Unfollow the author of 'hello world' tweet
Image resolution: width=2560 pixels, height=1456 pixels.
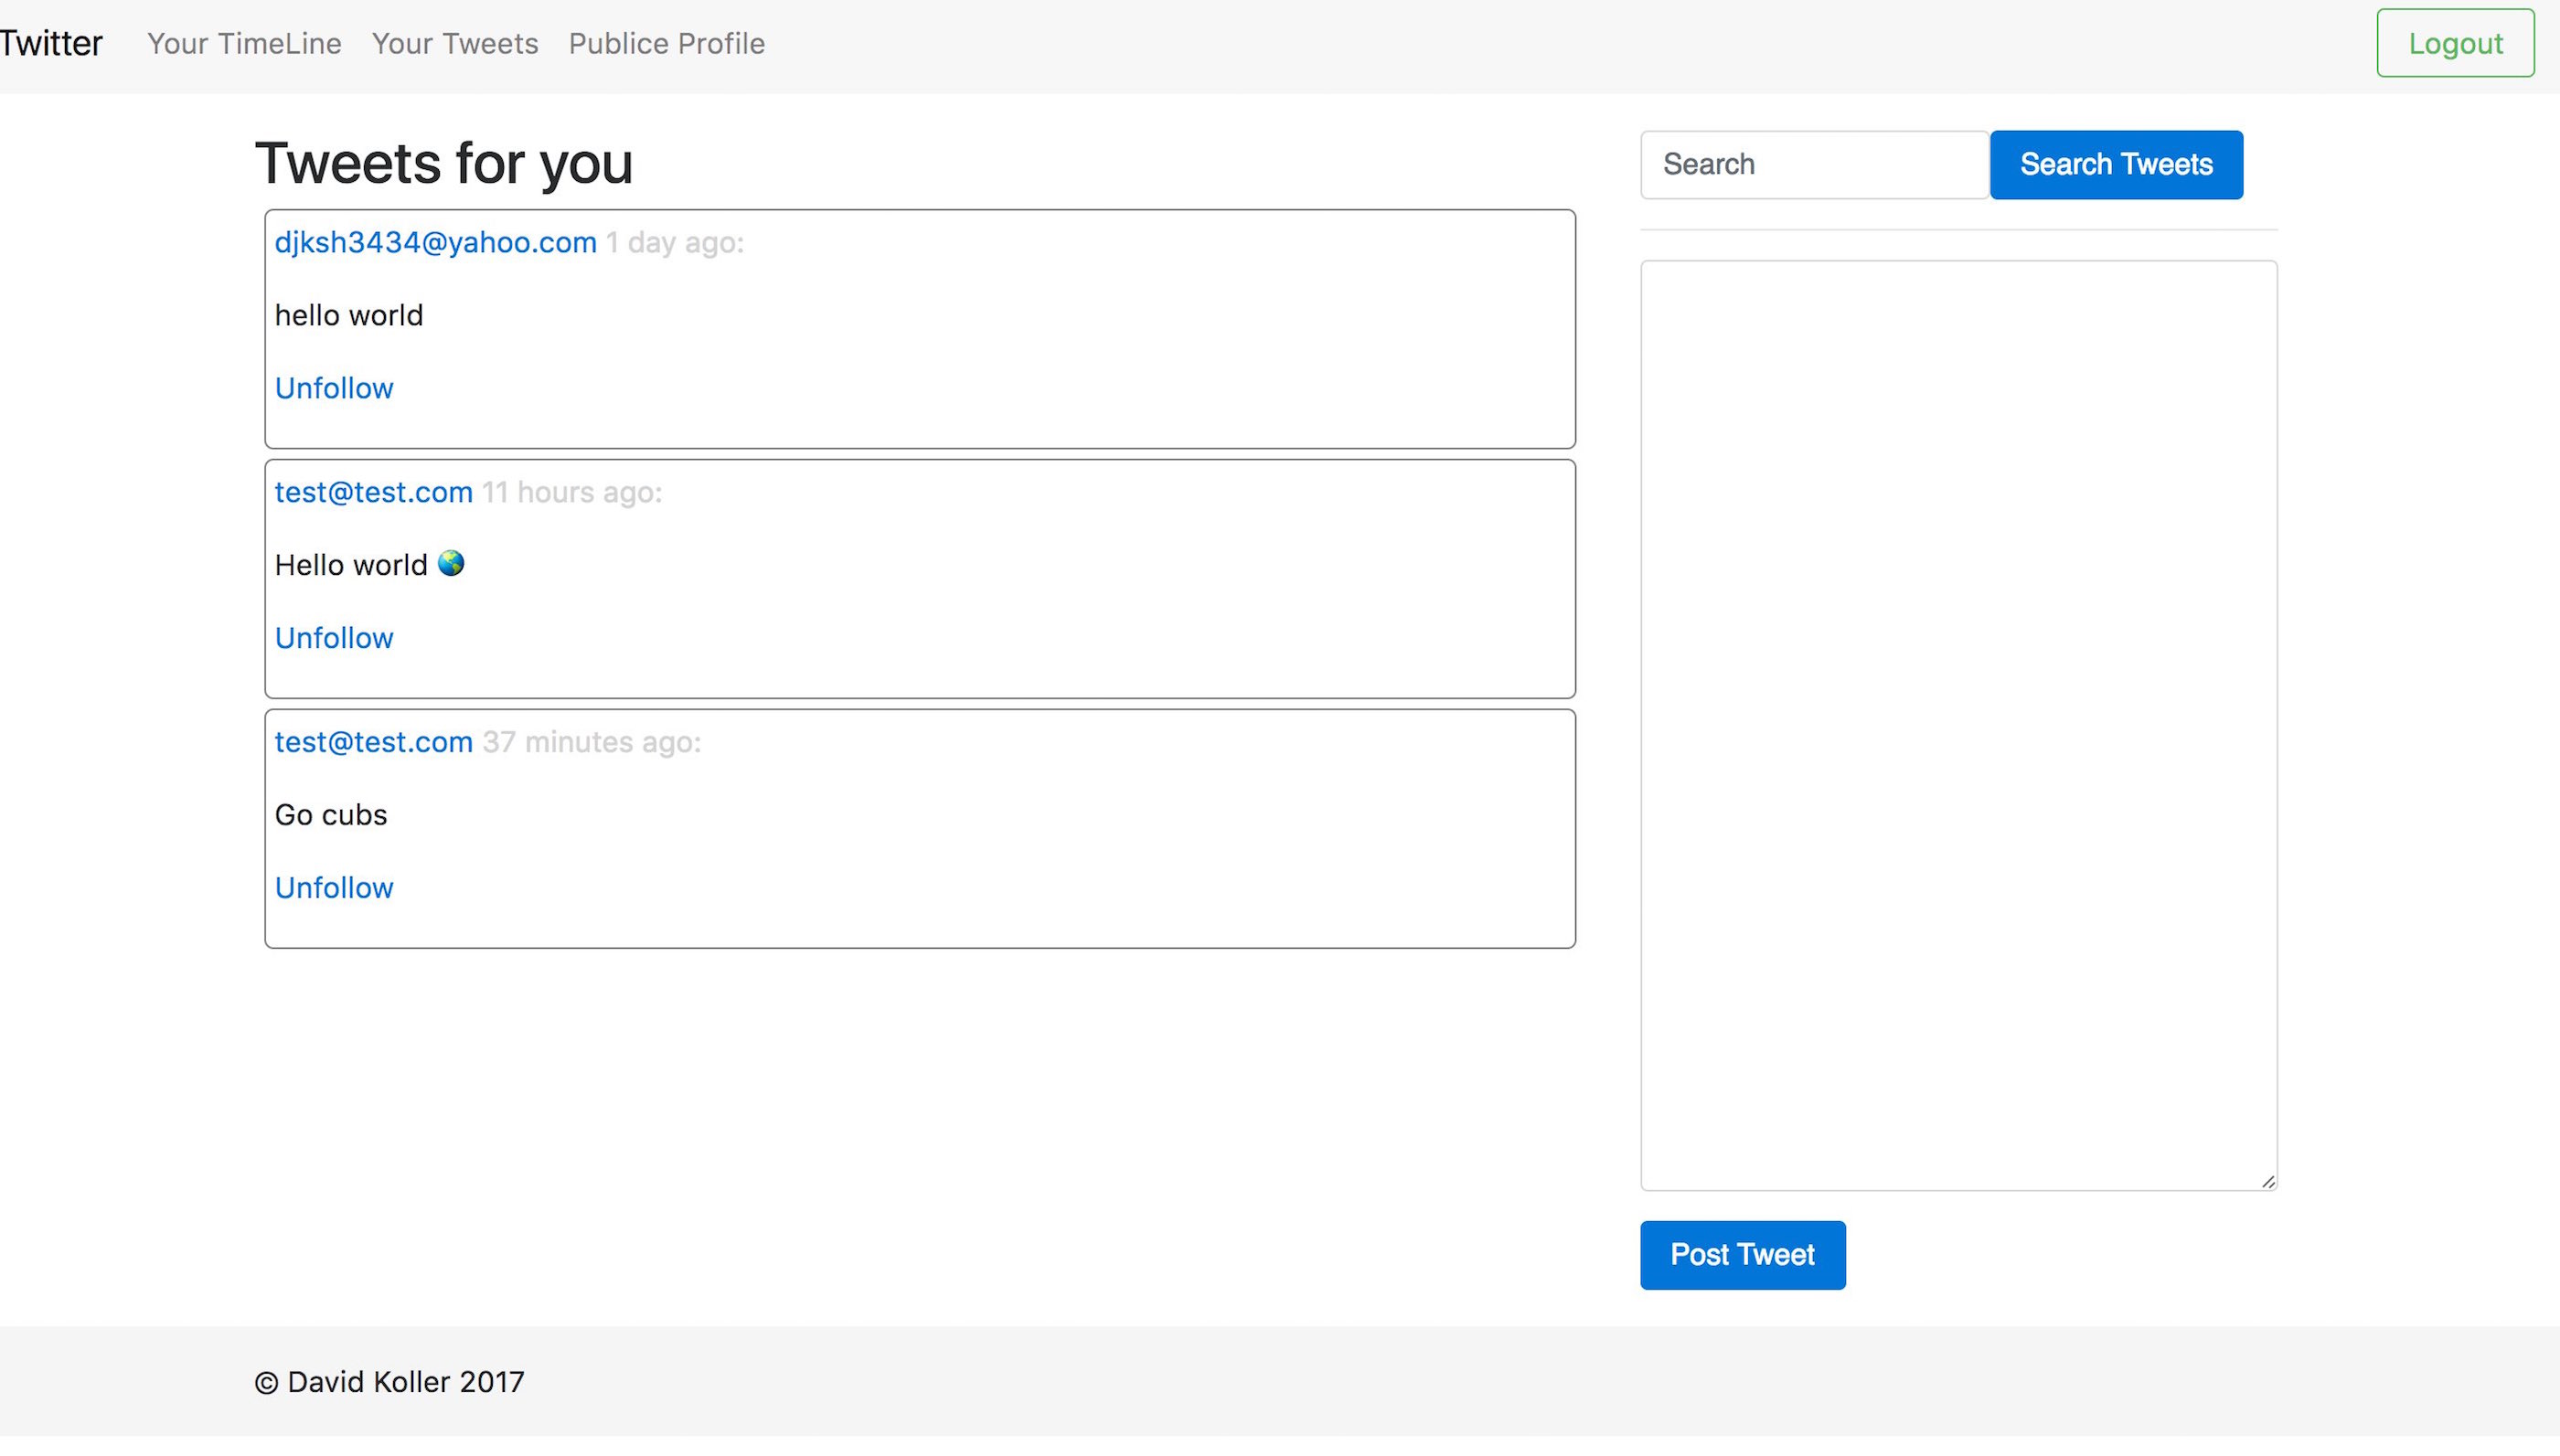(x=334, y=388)
